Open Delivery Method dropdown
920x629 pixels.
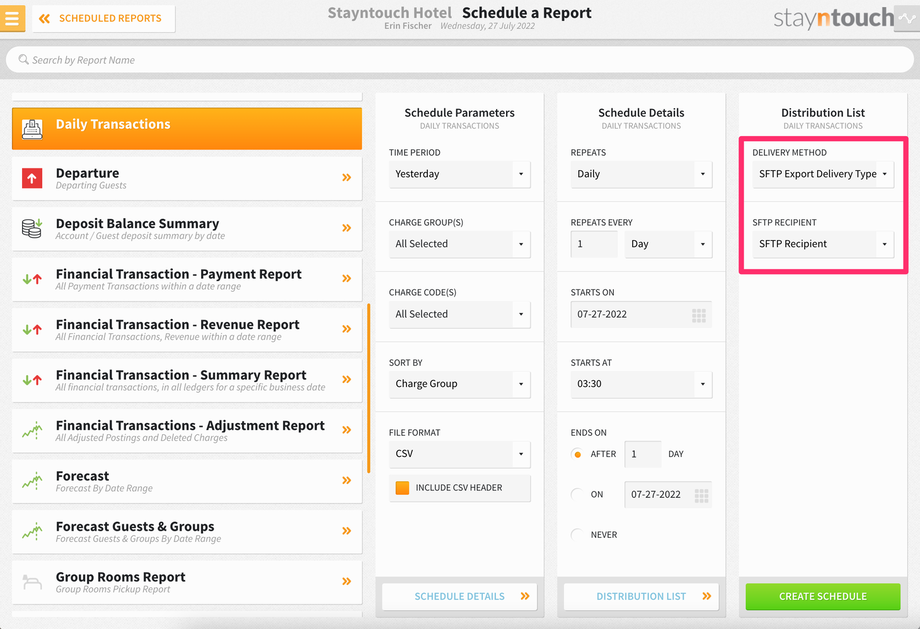tap(823, 174)
